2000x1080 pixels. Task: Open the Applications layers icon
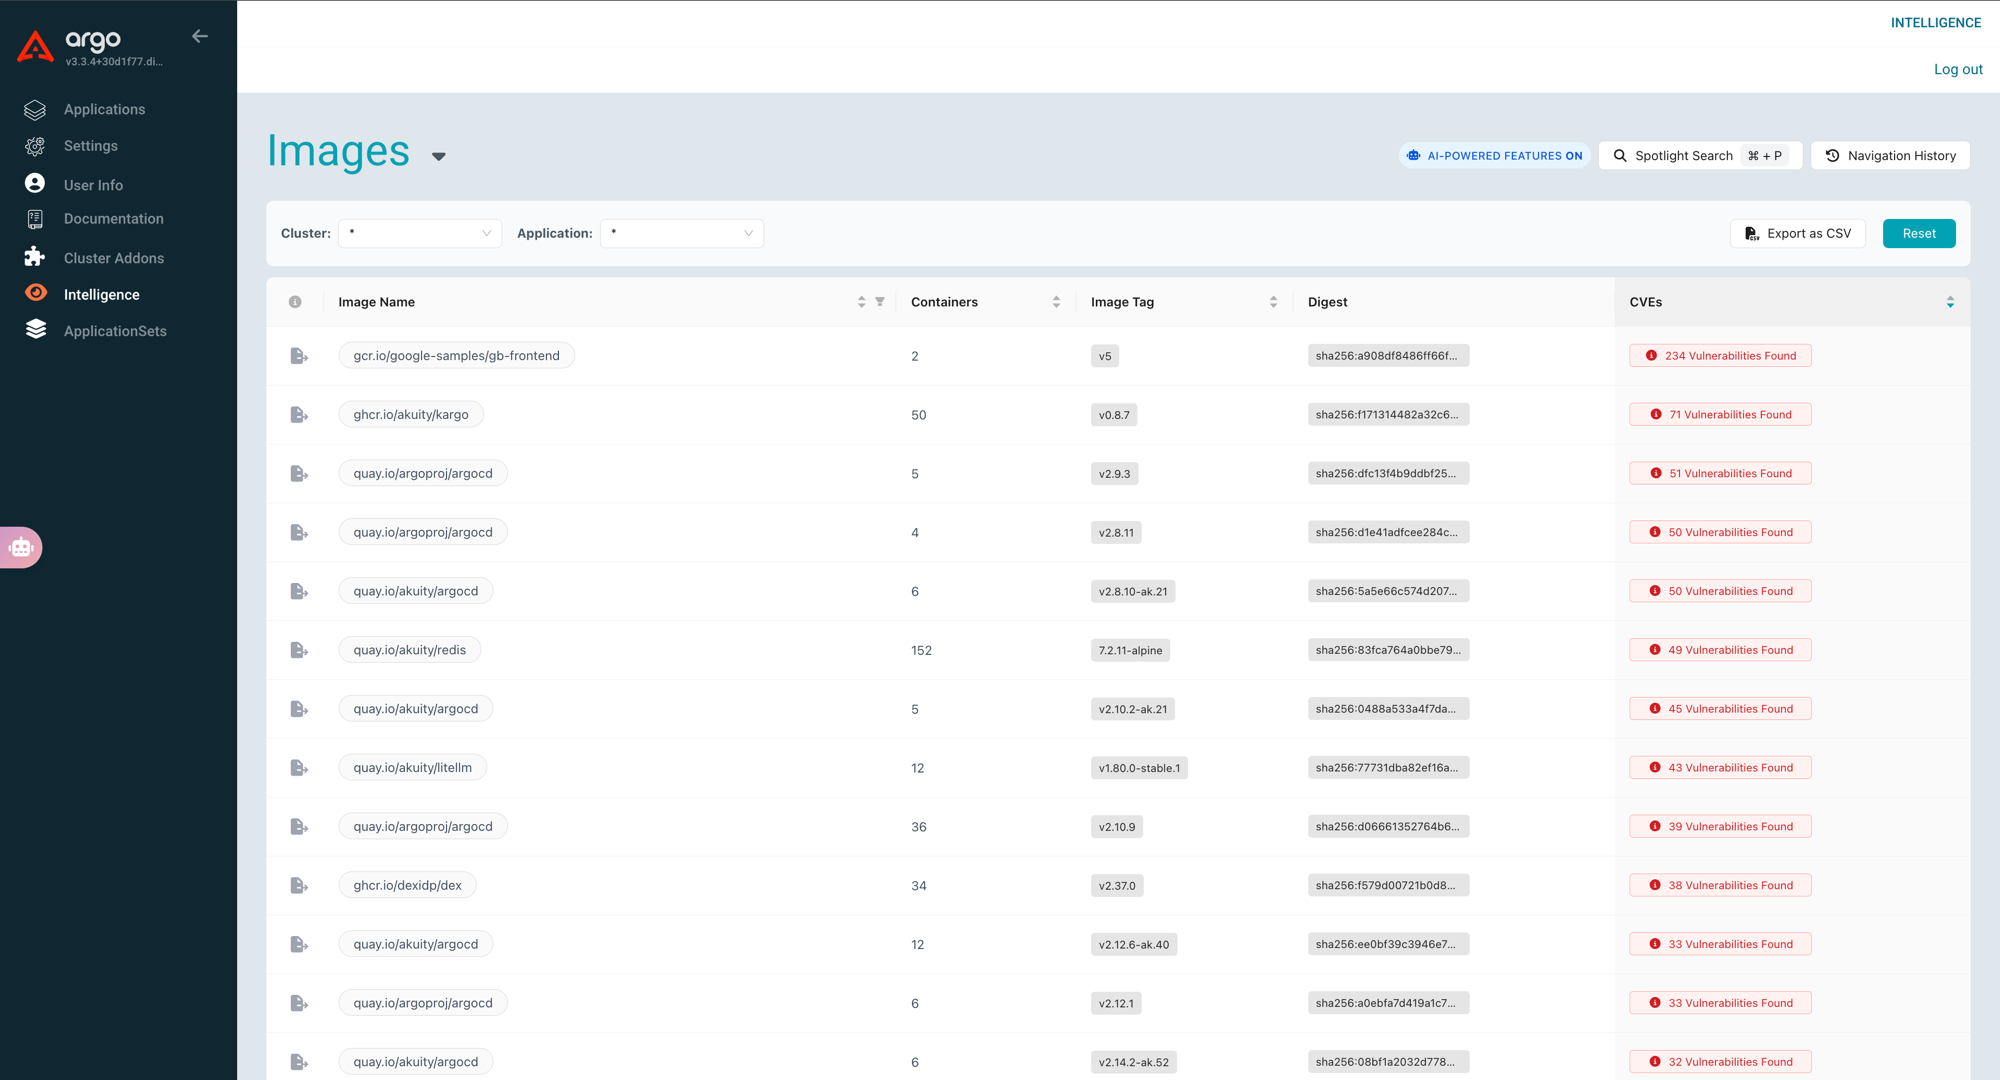[x=35, y=109]
